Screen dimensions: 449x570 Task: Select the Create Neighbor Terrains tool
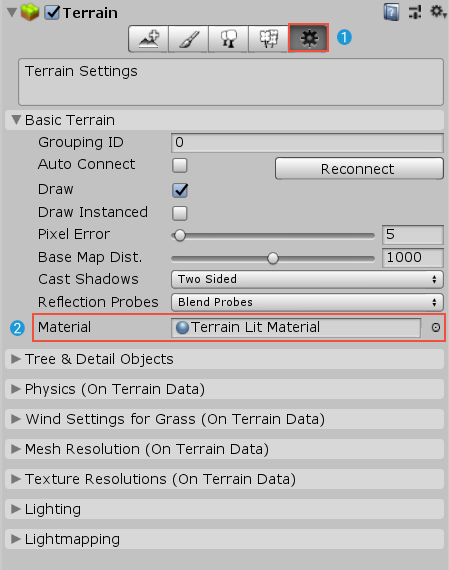(x=148, y=39)
